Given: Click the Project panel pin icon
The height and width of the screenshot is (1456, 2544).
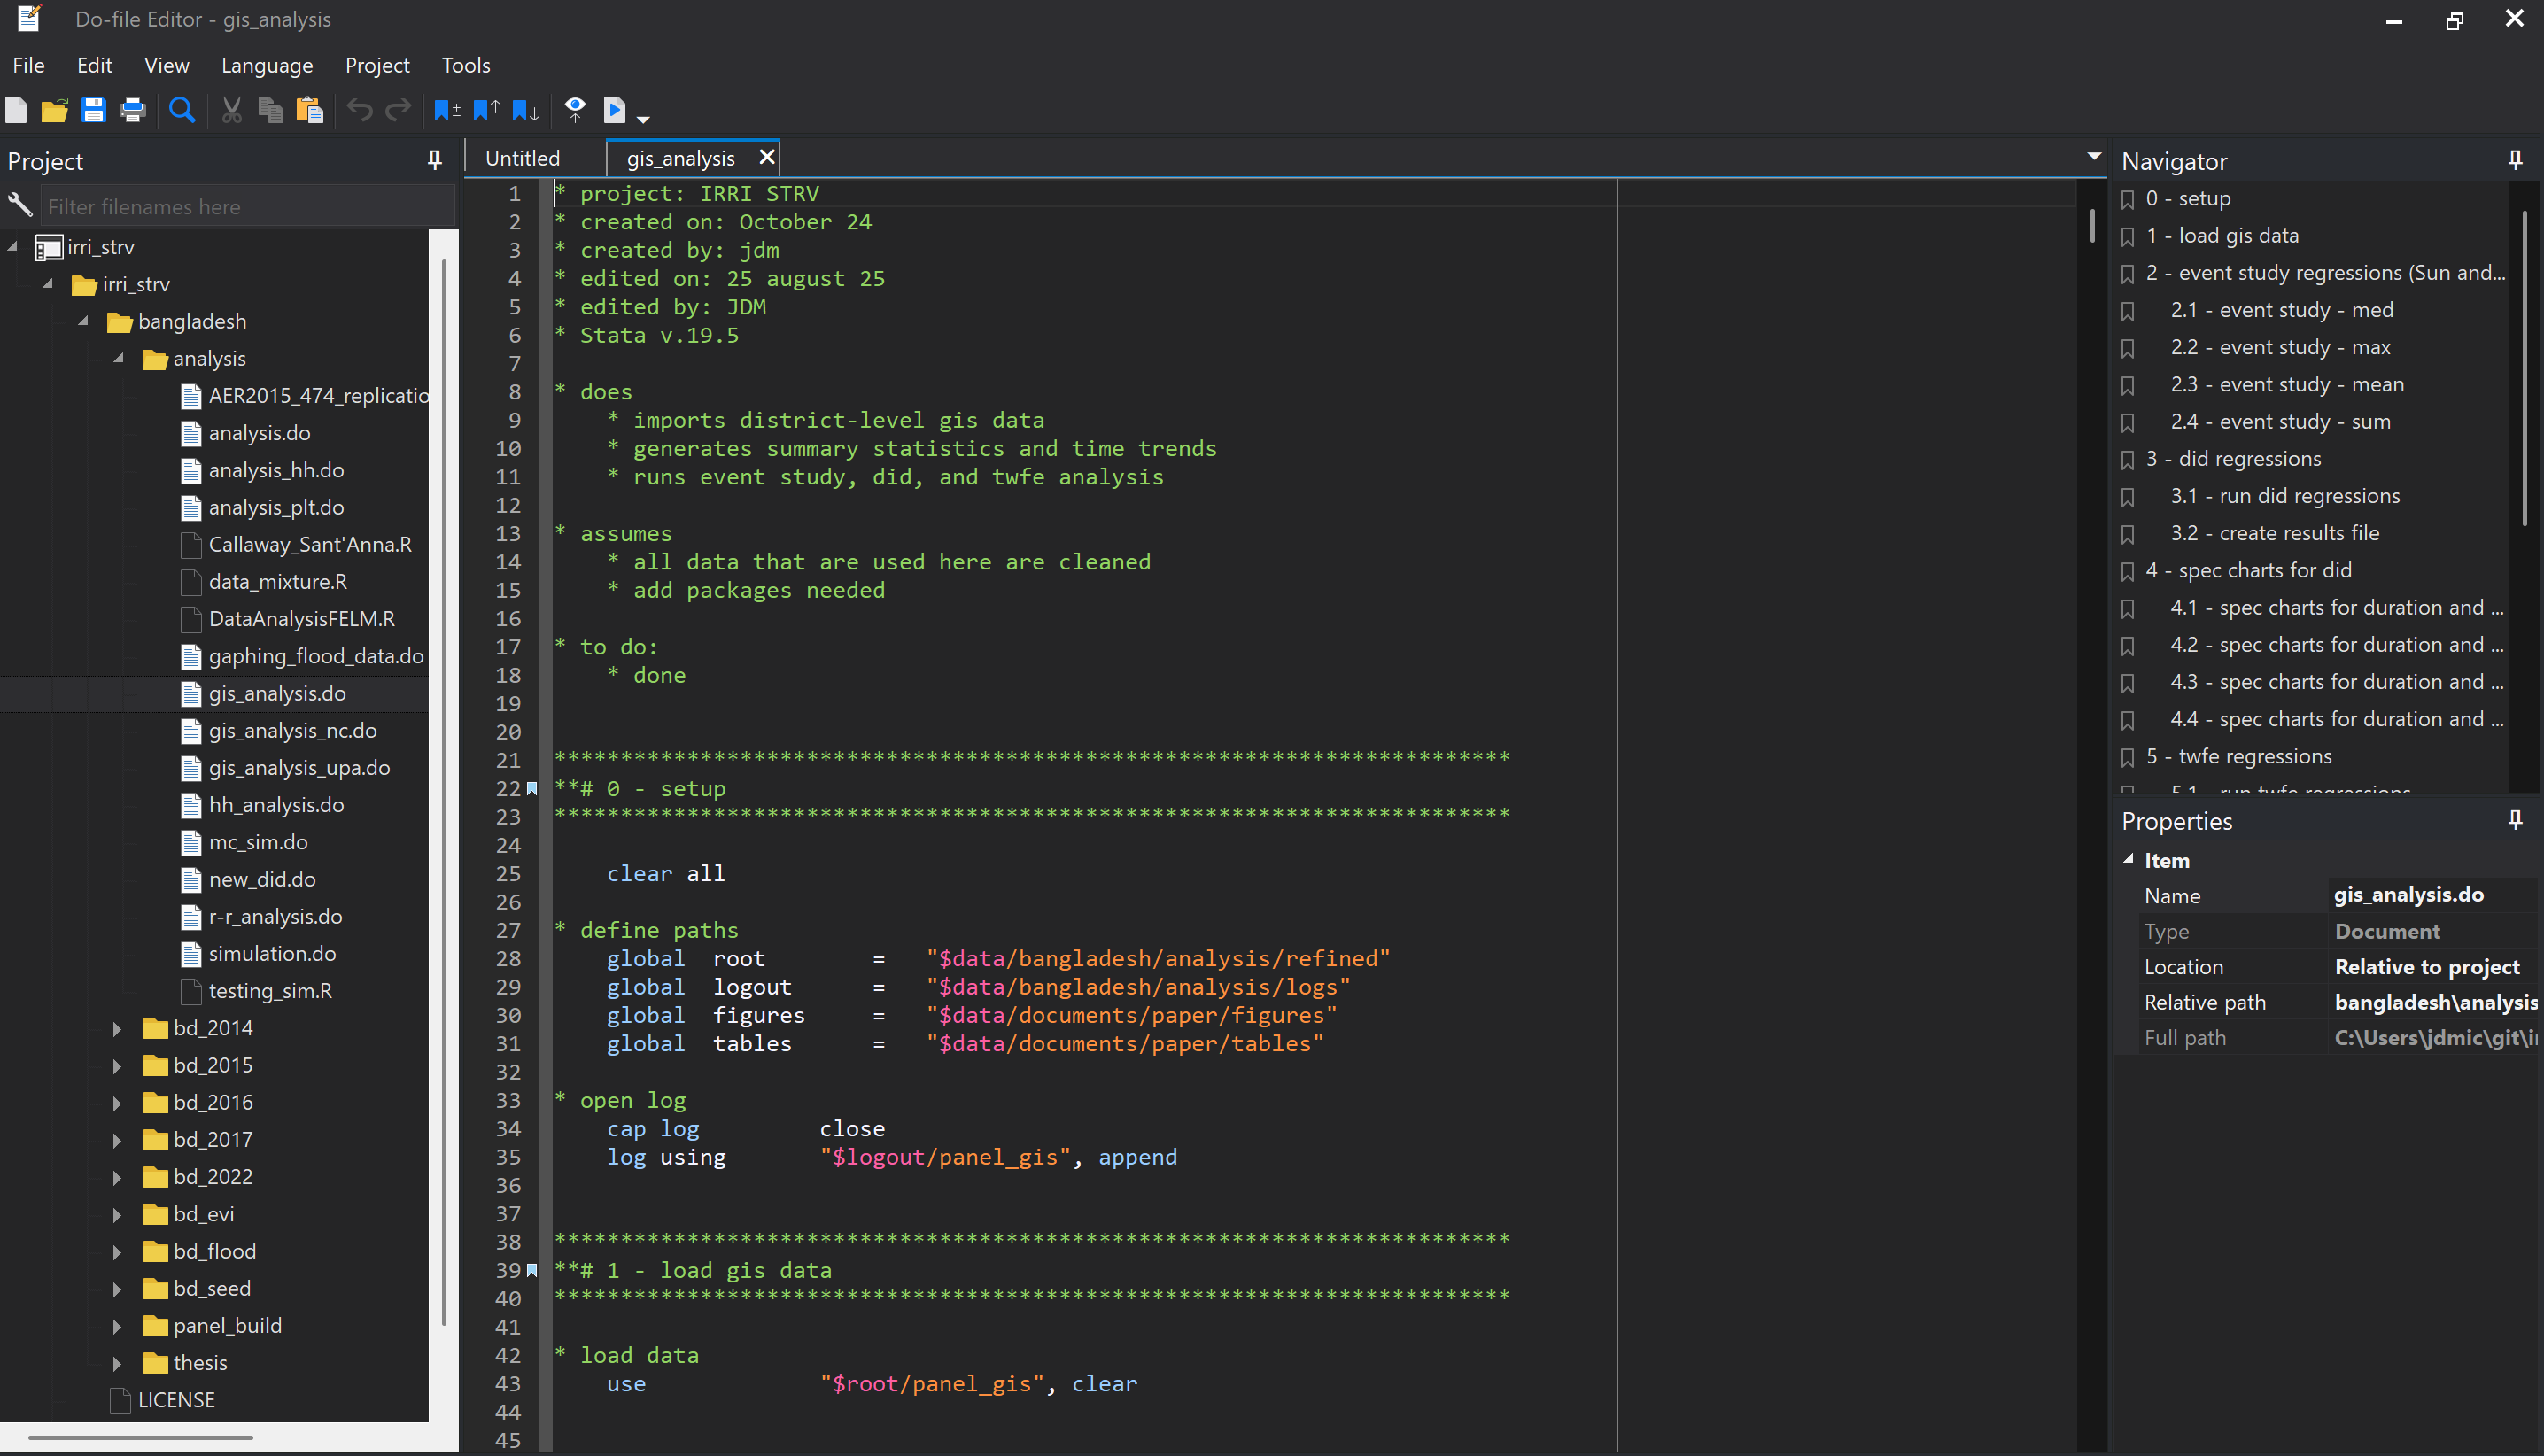Looking at the screenshot, I should (435, 160).
